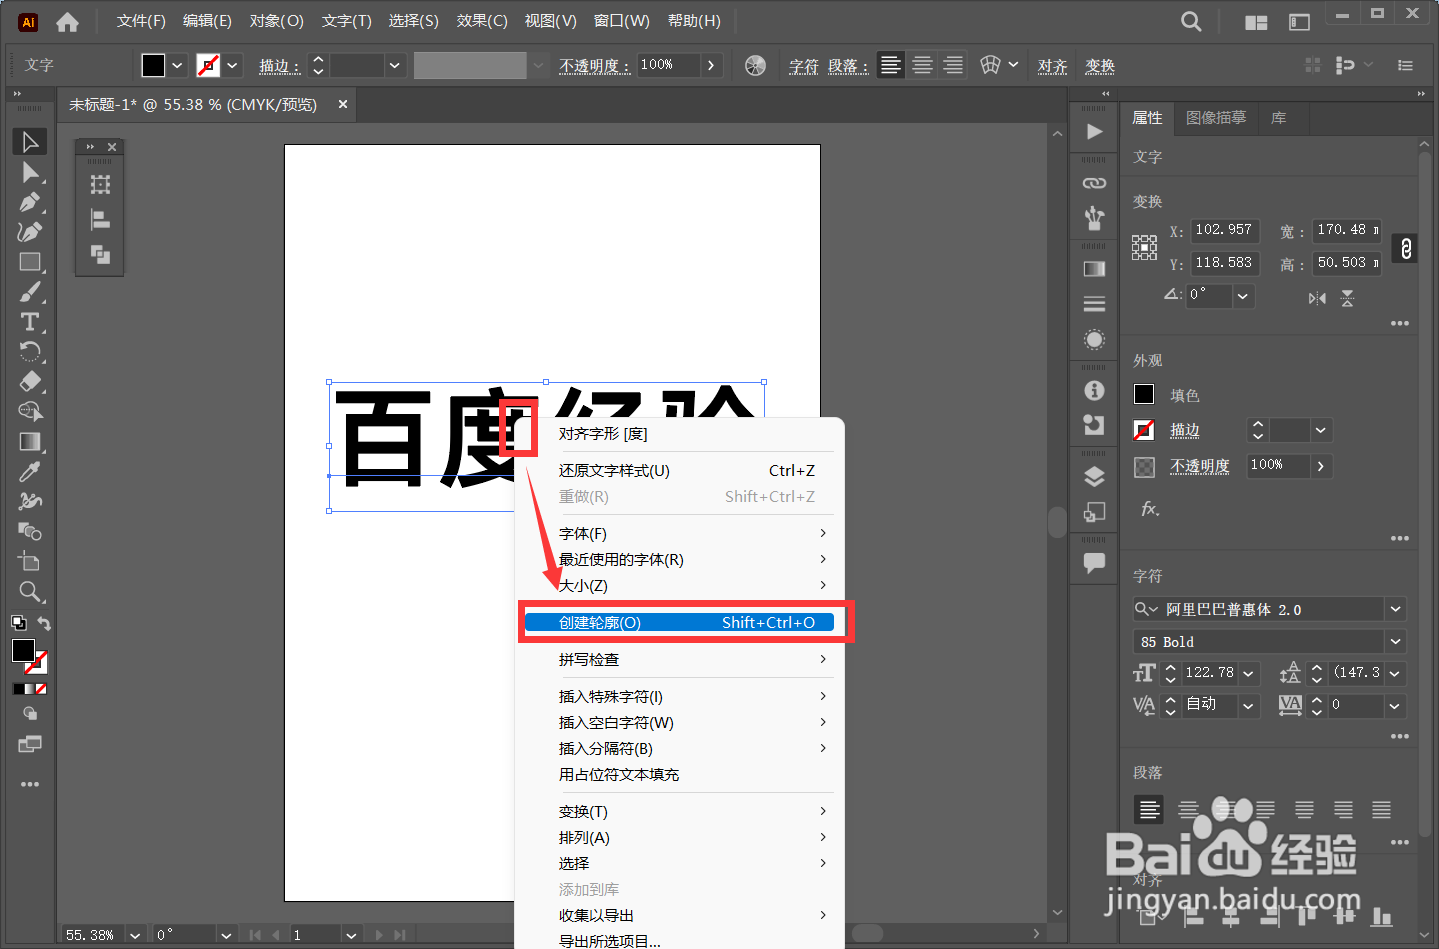Select the Zoom tool
The image size is (1439, 949).
pyautogui.click(x=30, y=592)
